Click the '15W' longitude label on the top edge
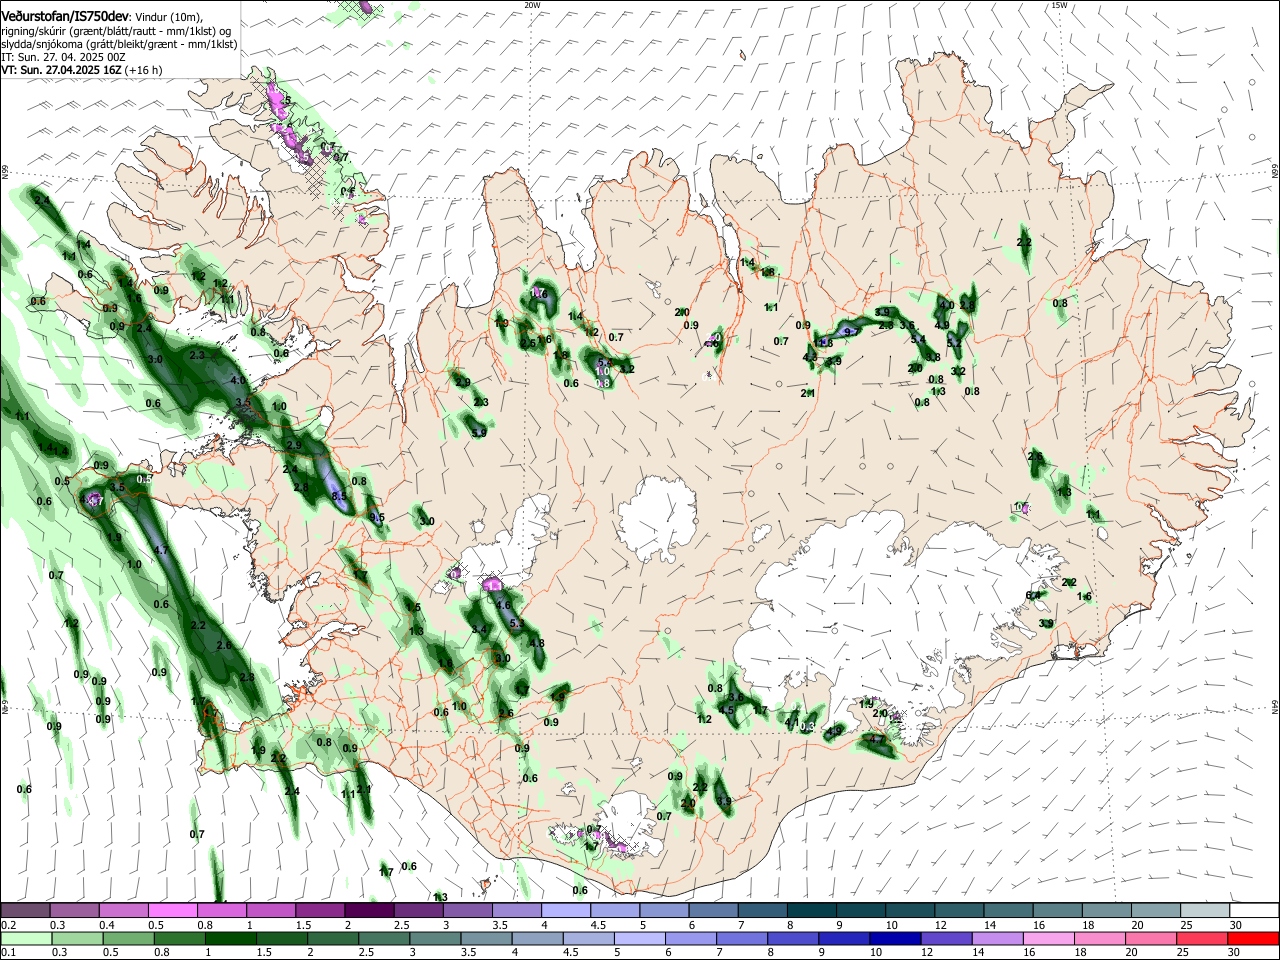This screenshot has width=1280, height=960. pos(1059,5)
